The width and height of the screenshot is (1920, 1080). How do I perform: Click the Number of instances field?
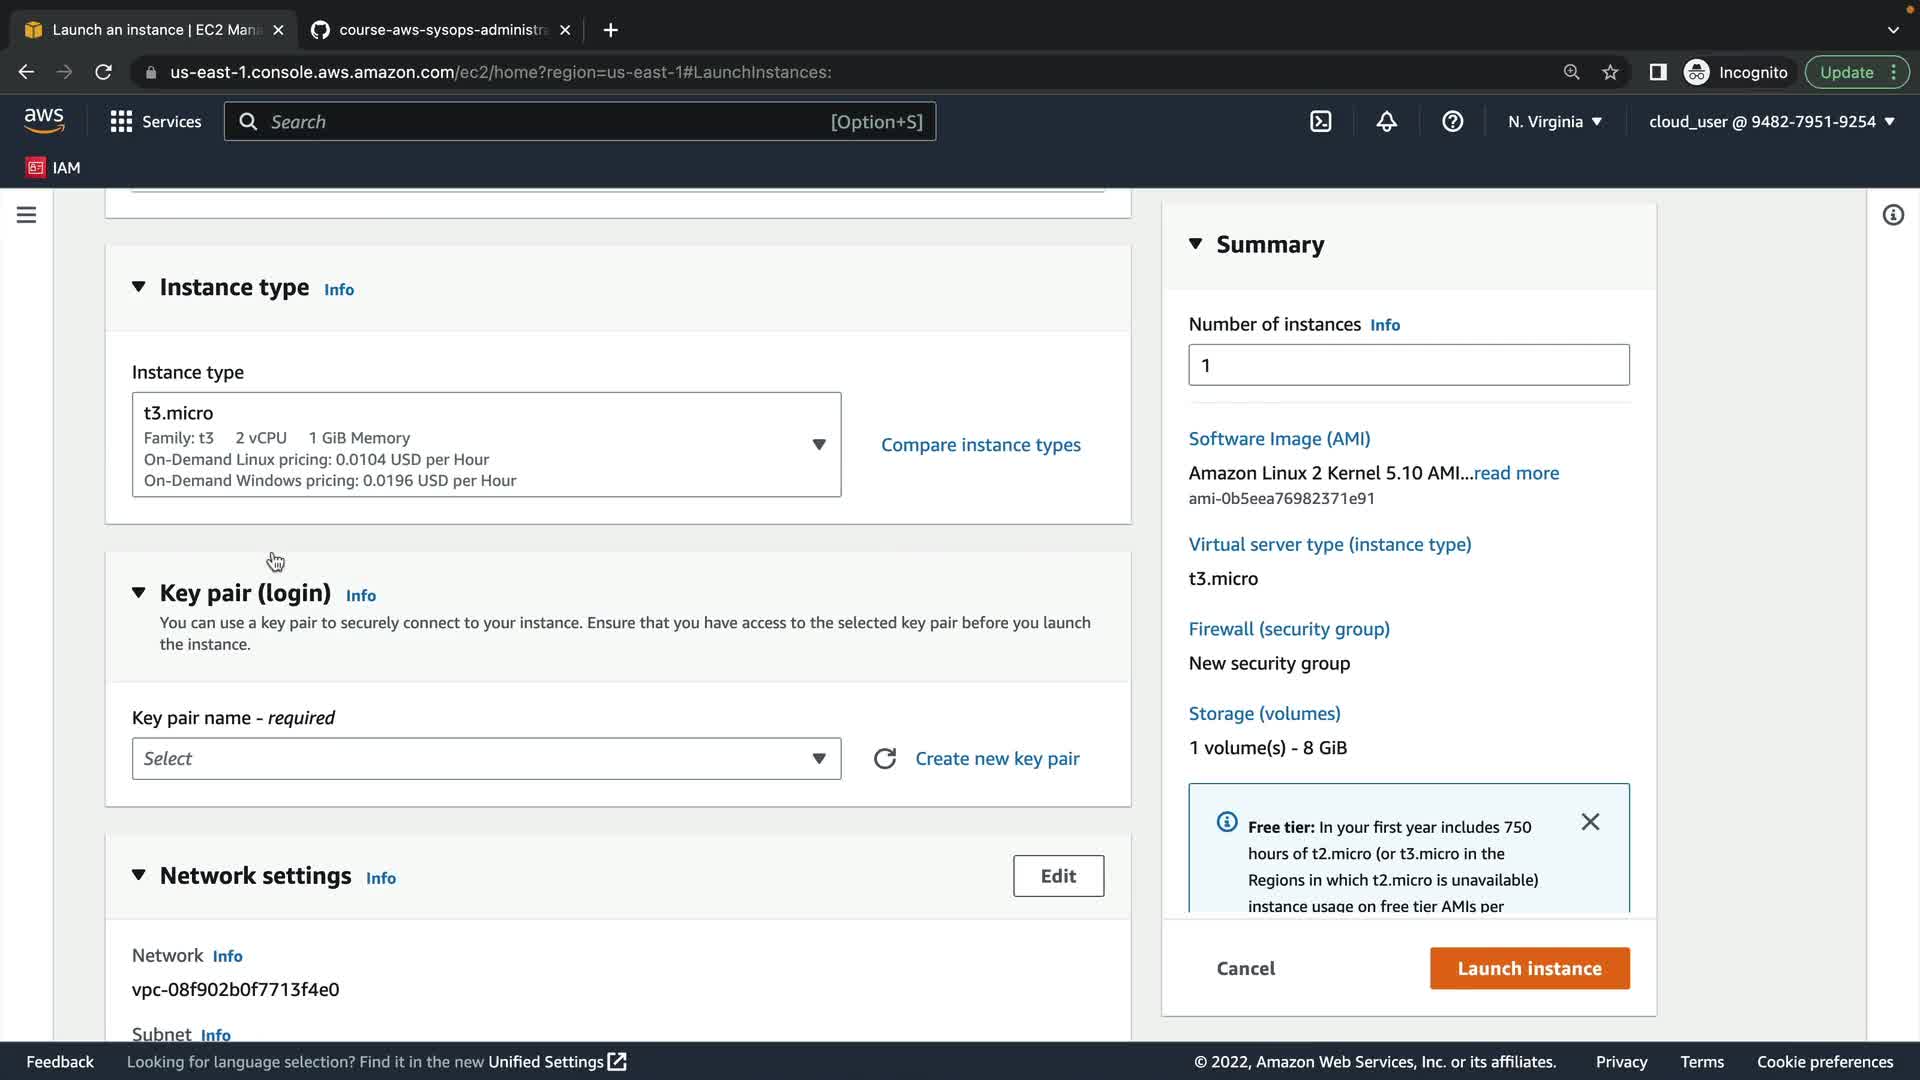[1408, 365]
